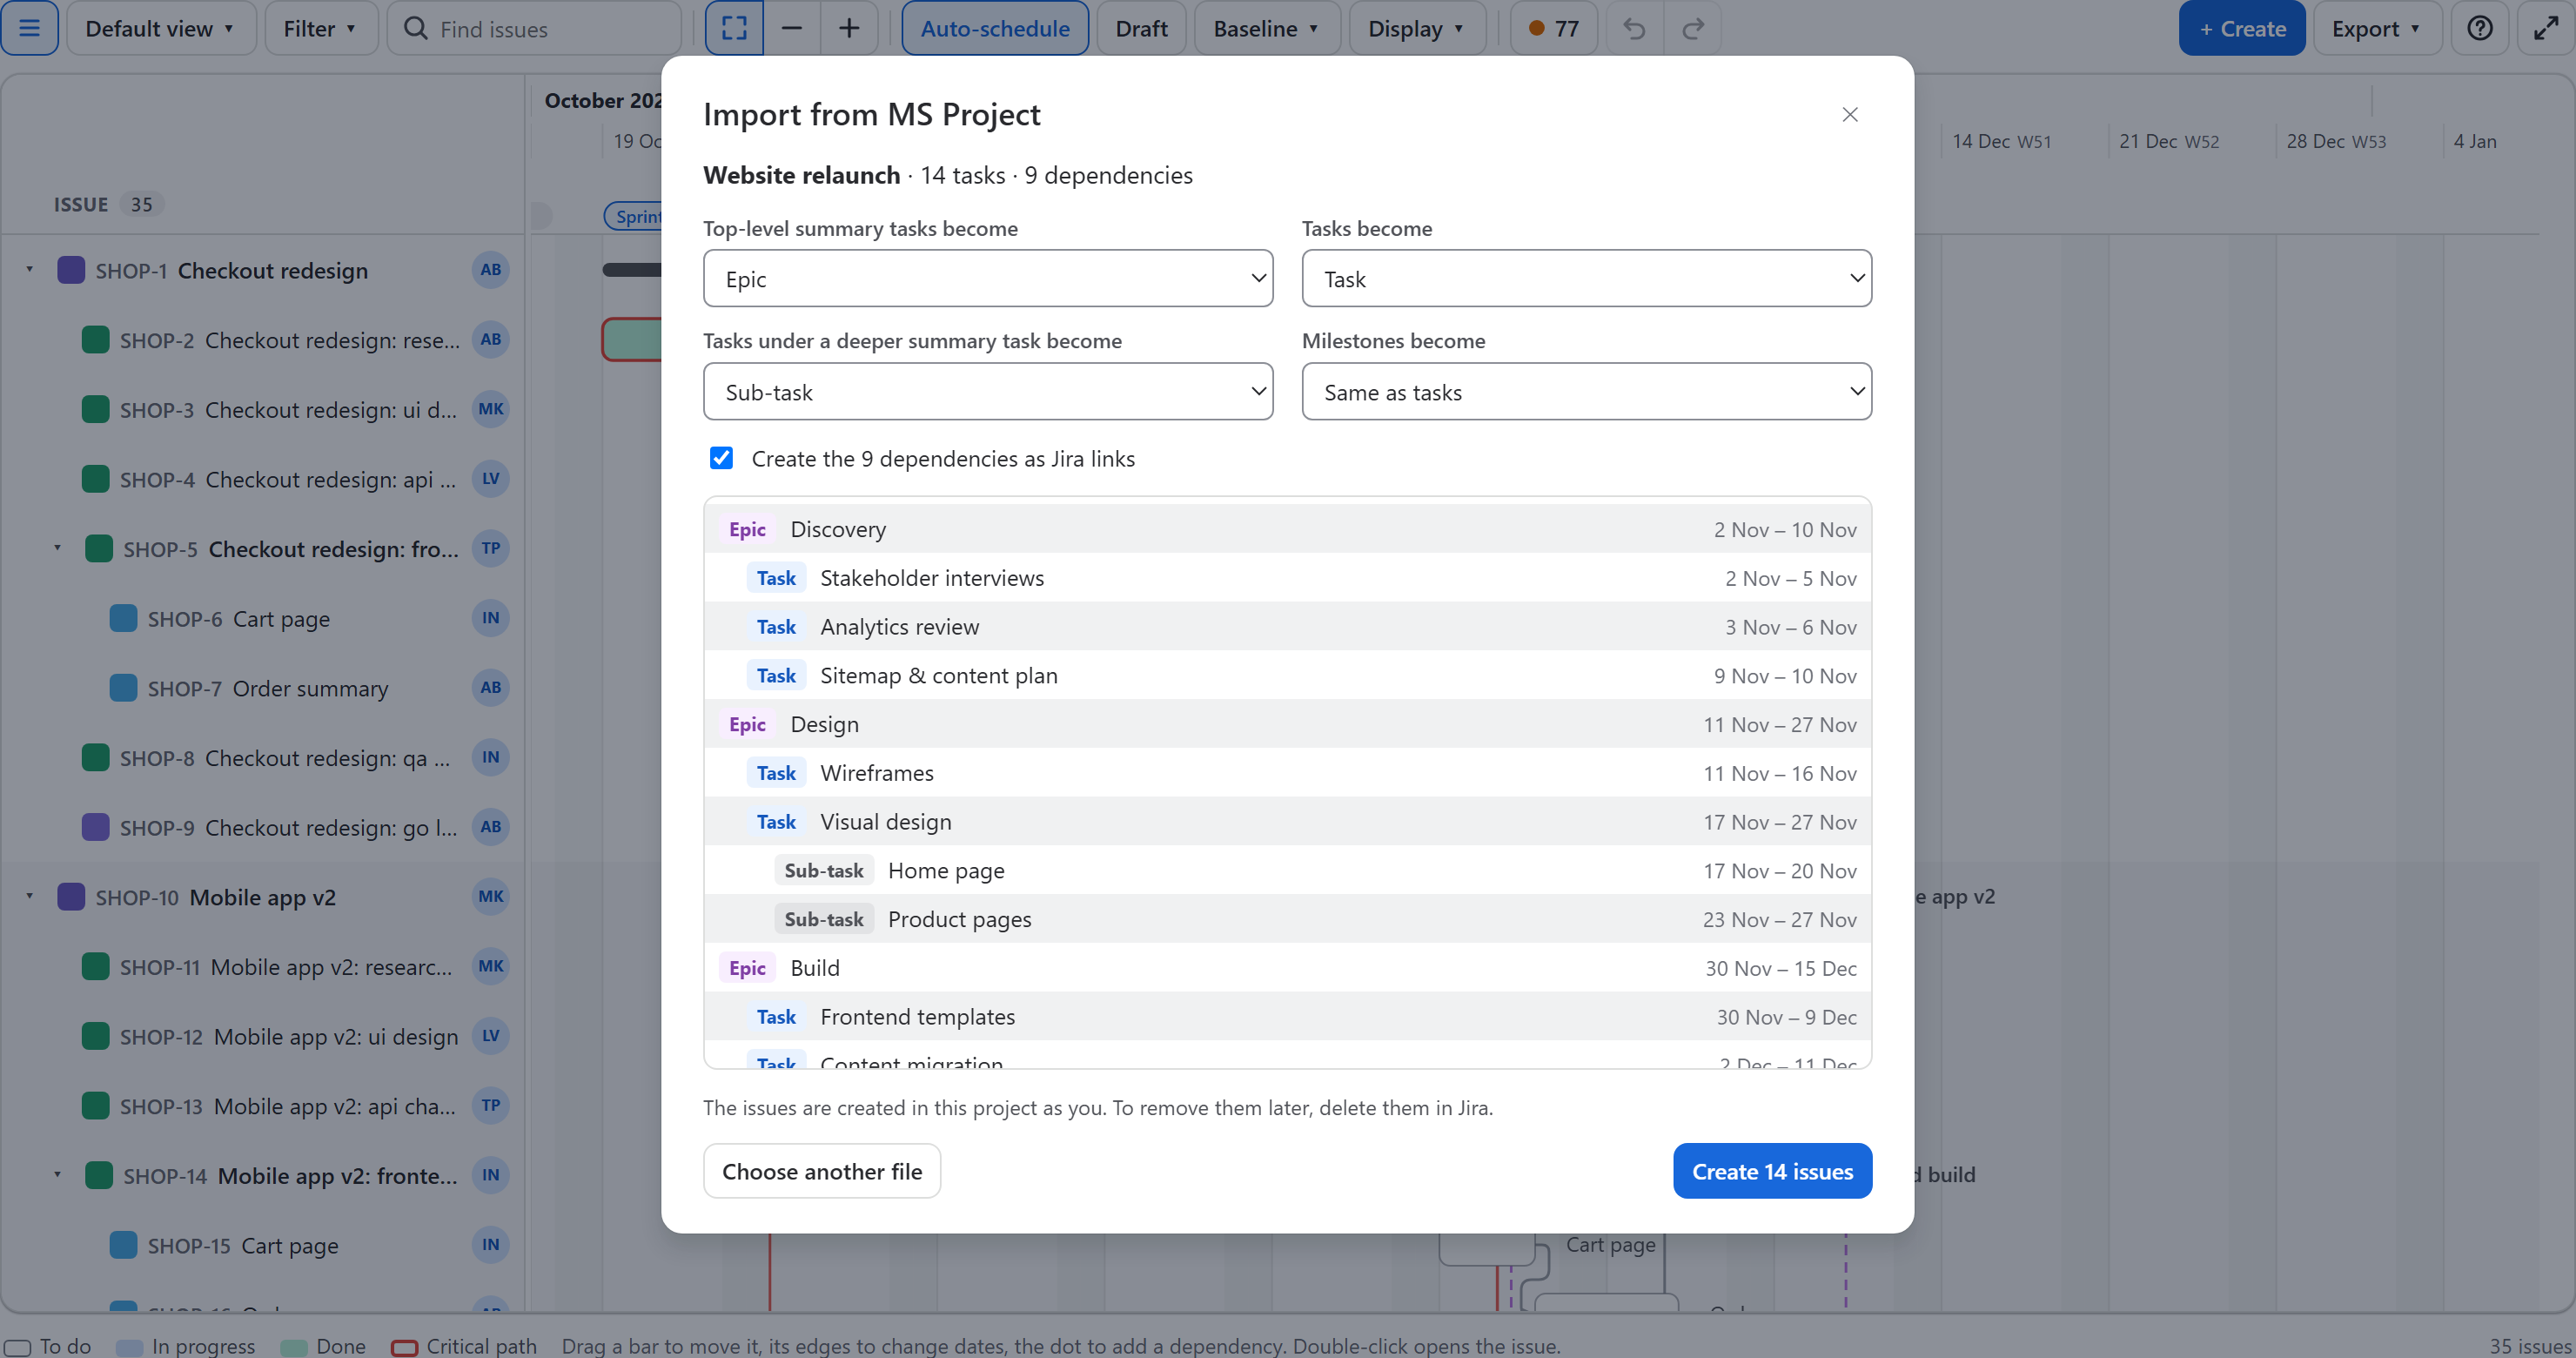Screen dimensions: 2576x1358
Task: Select the Product pages sub-task preview row
Action: click(x=1288, y=919)
